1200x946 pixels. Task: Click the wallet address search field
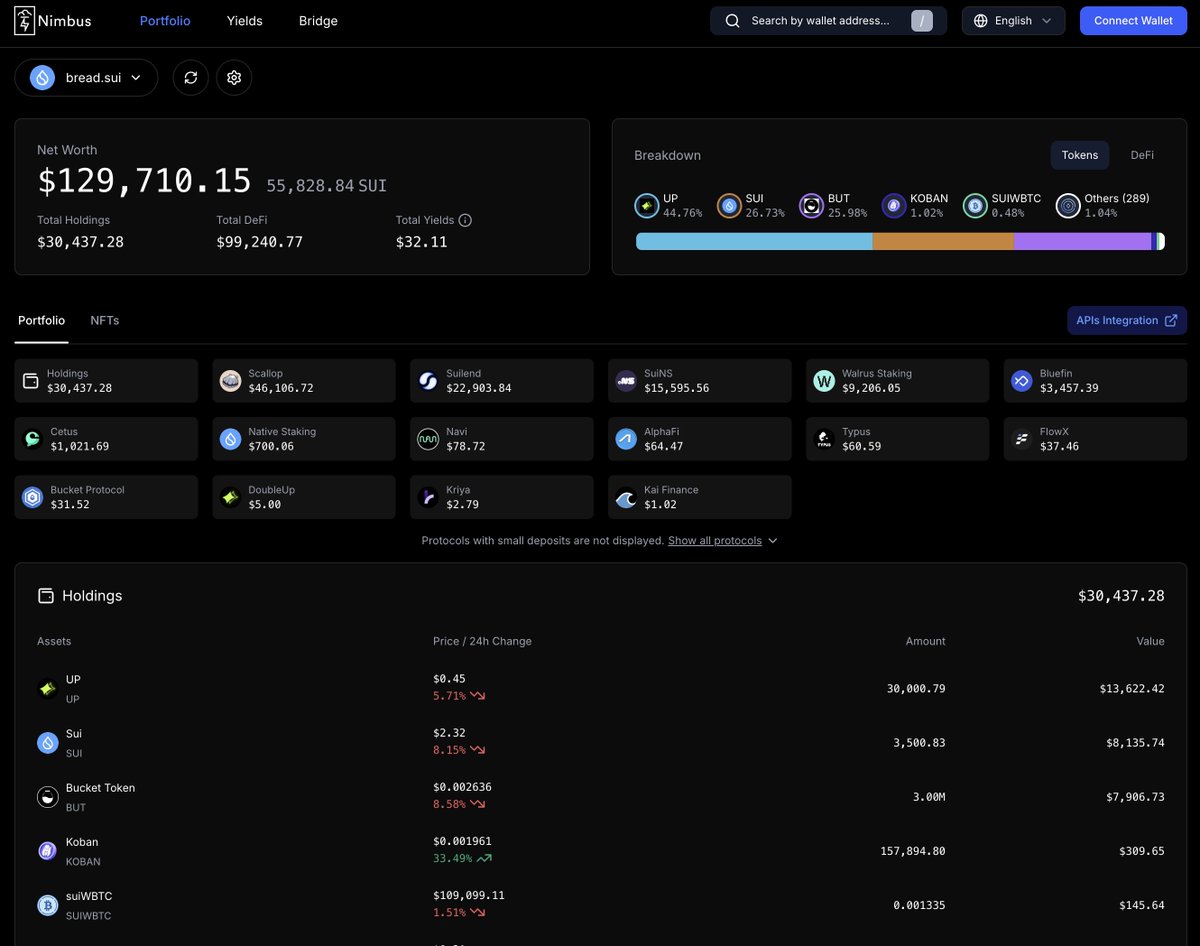point(828,20)
